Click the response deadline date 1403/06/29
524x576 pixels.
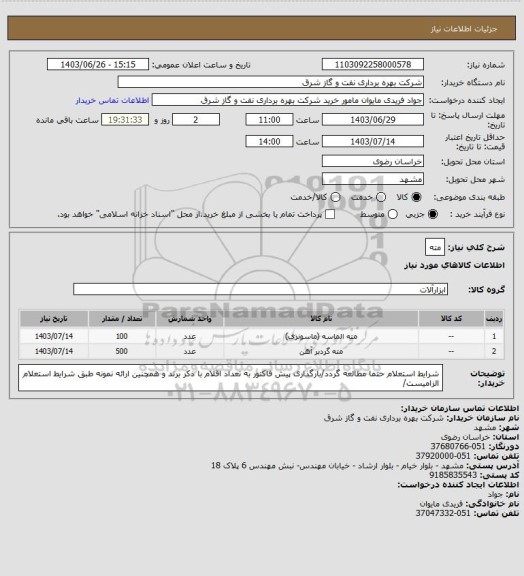[x=373, y=120]
